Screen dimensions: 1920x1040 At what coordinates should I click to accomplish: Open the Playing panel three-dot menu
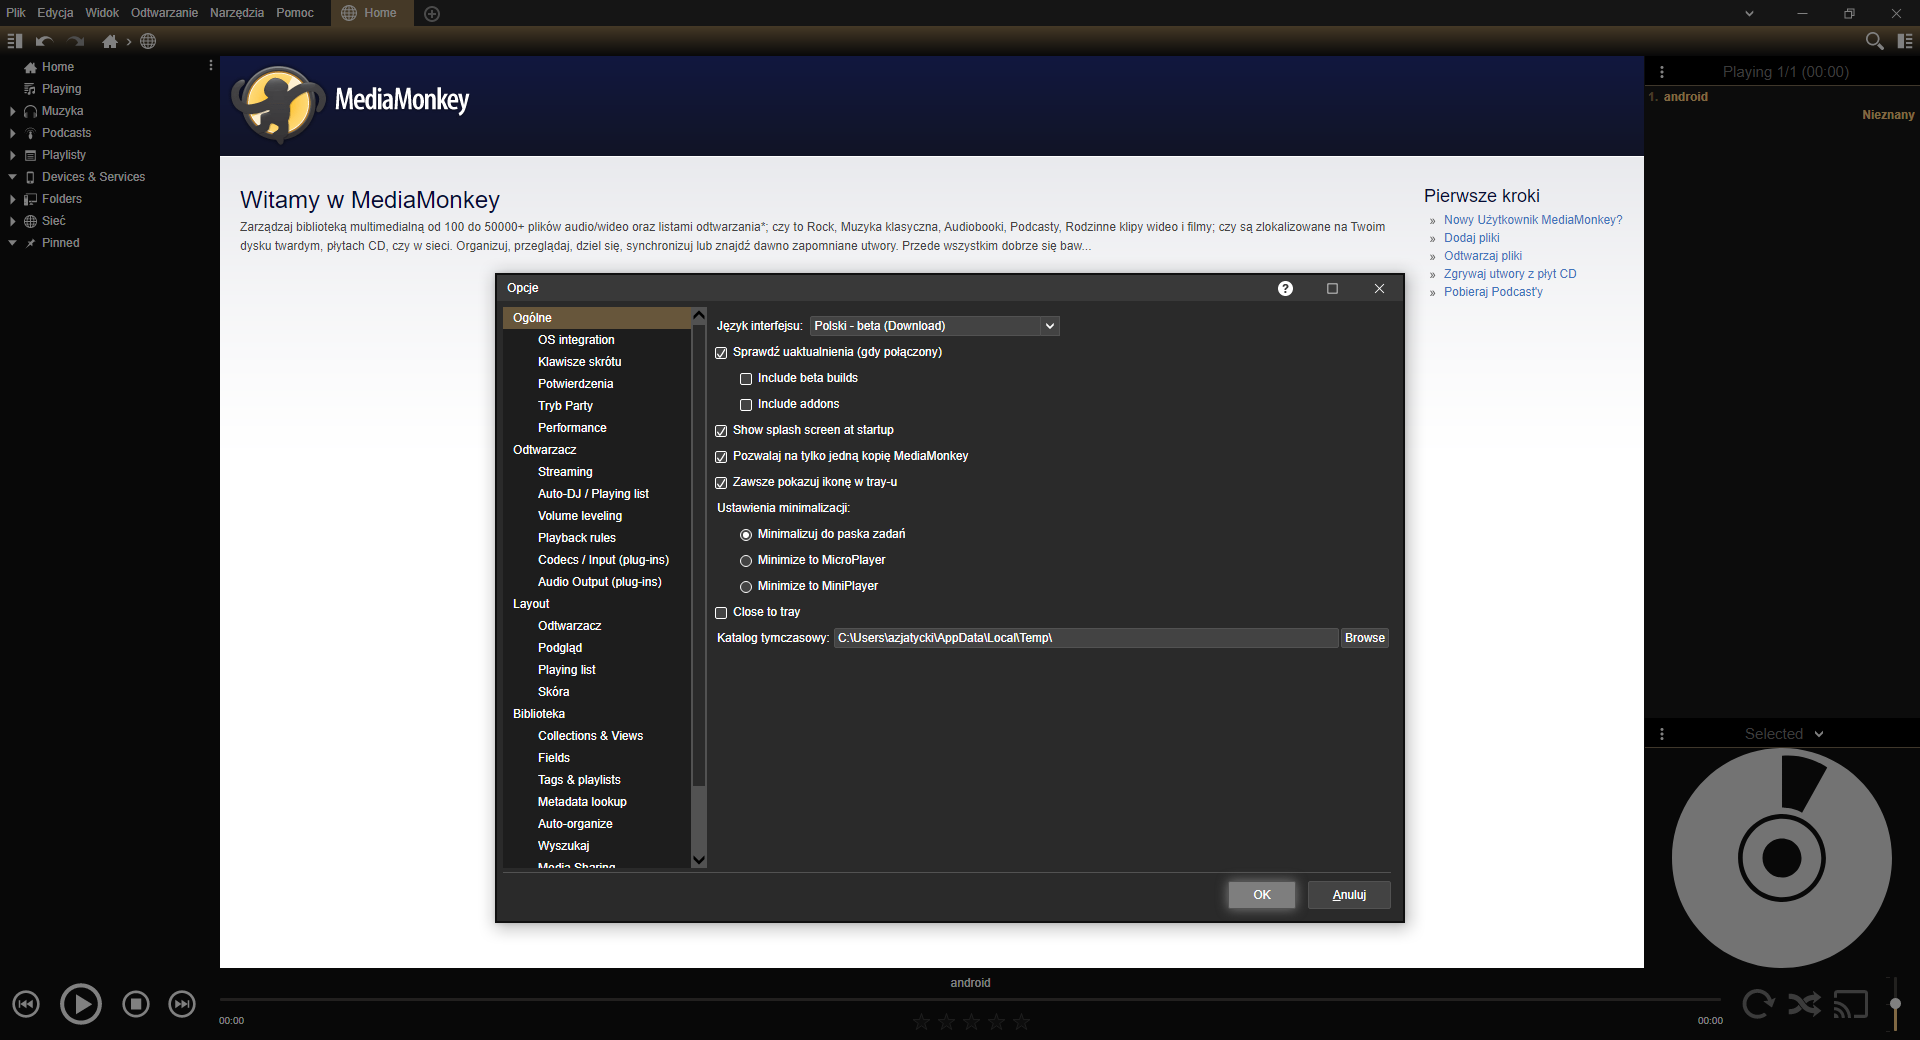tap(1662, 72)
